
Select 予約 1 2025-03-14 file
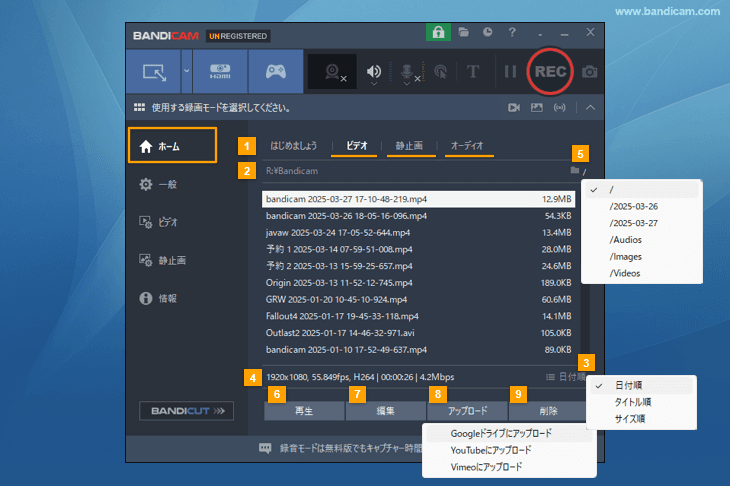pos(419,249)
